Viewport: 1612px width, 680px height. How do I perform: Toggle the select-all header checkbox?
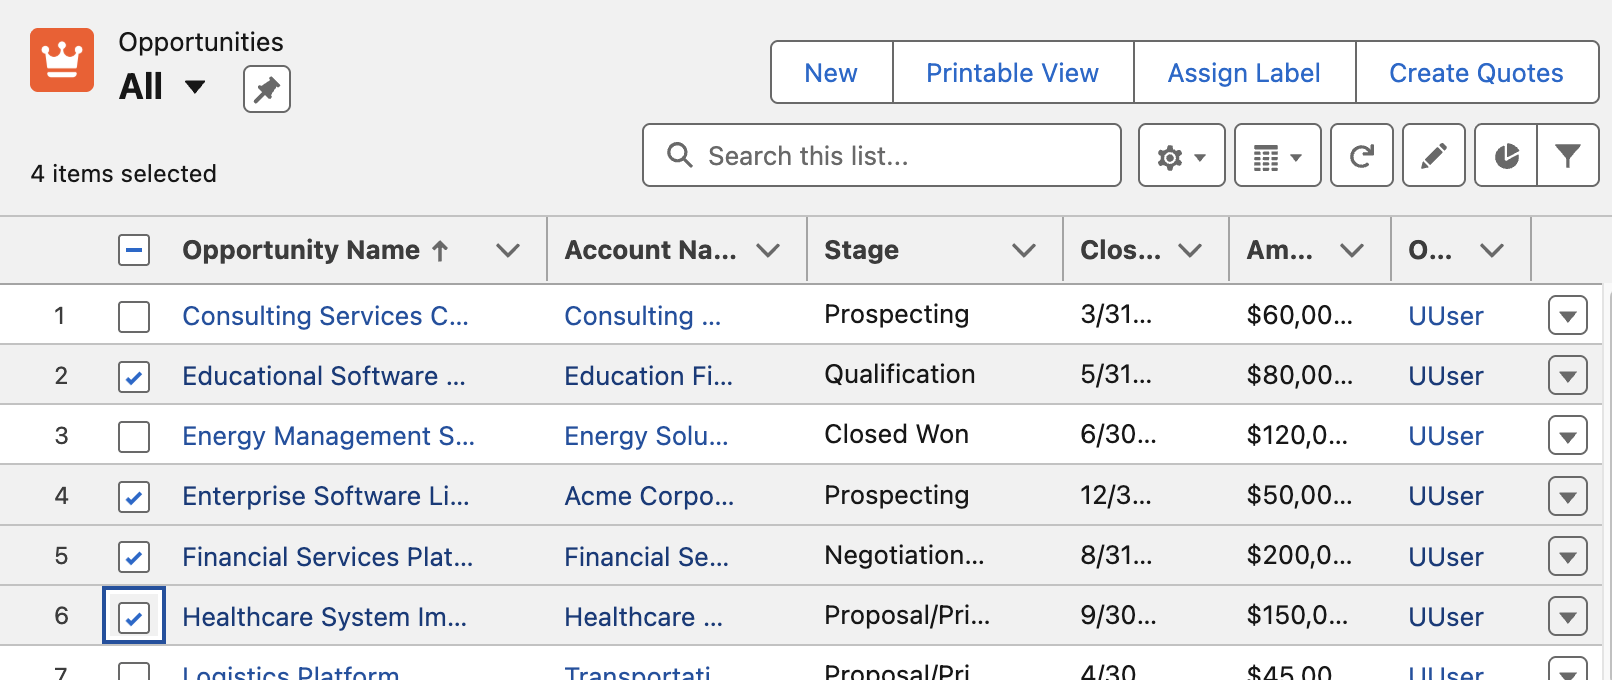point(134,250)
